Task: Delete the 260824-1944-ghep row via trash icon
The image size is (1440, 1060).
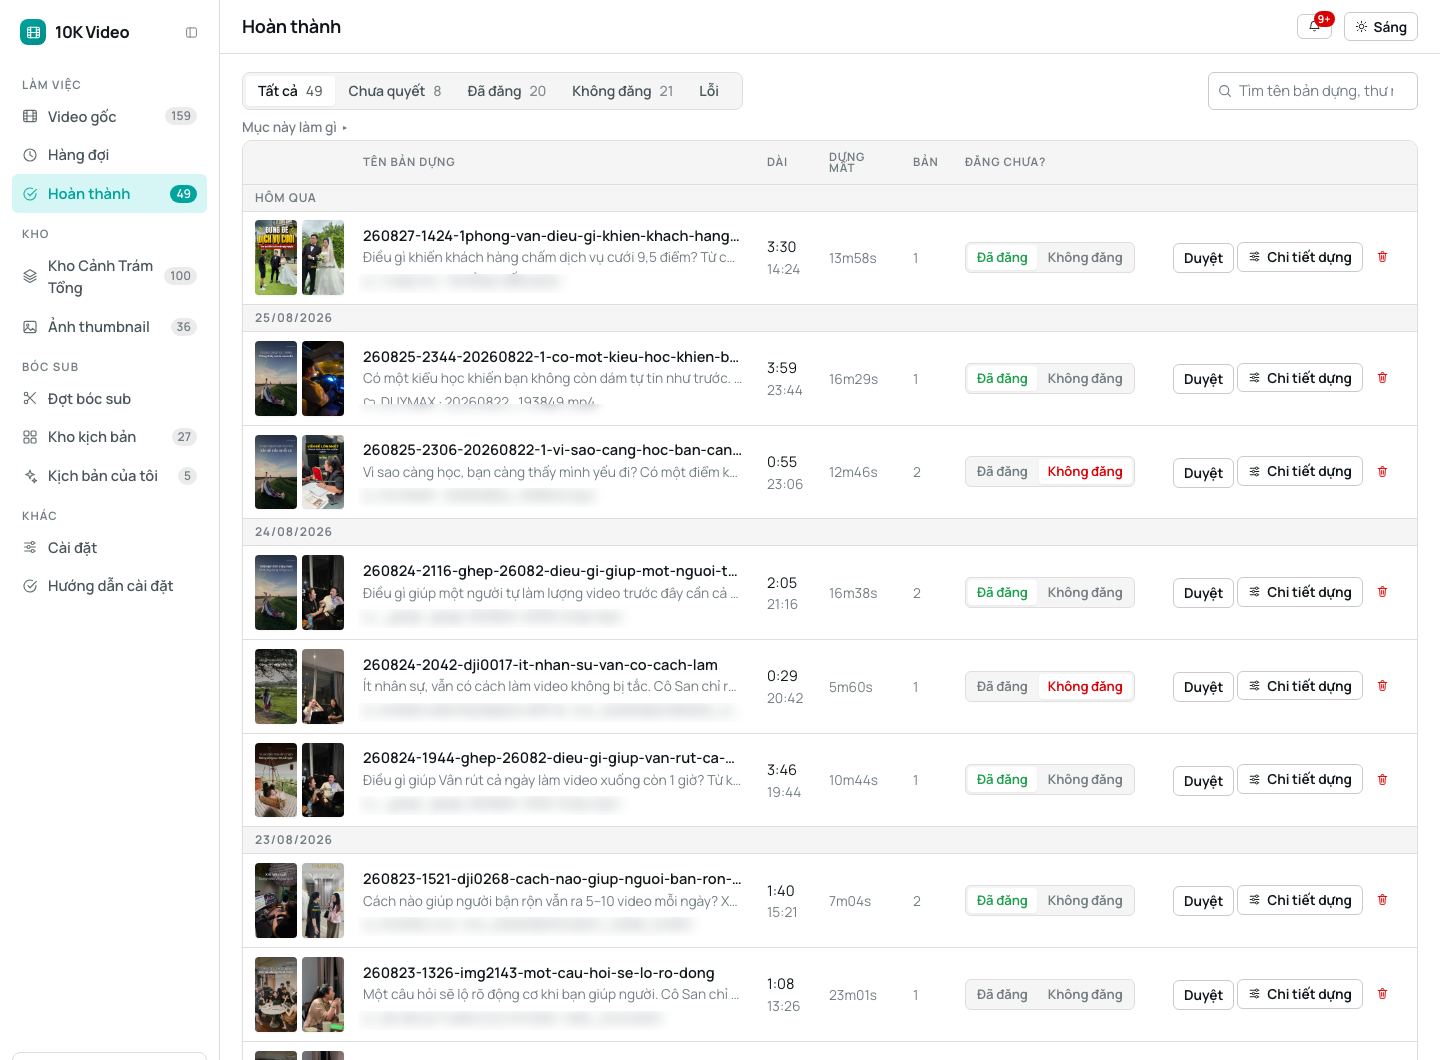Action: [x=1383, y=780]
